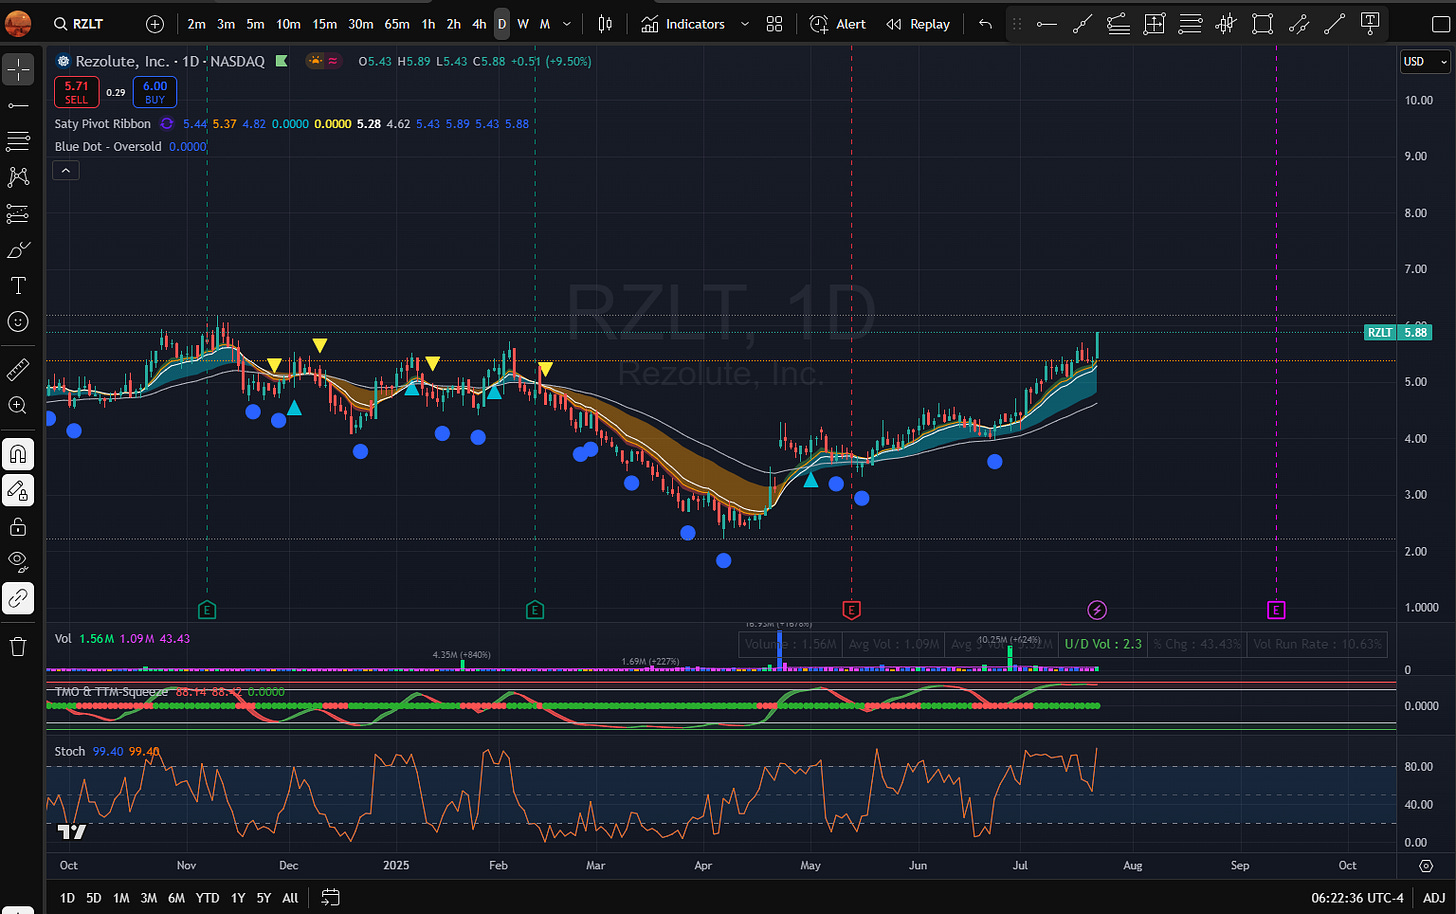
Task: Click the magenta future earnings E marker
Action: tap(1276, 609)
